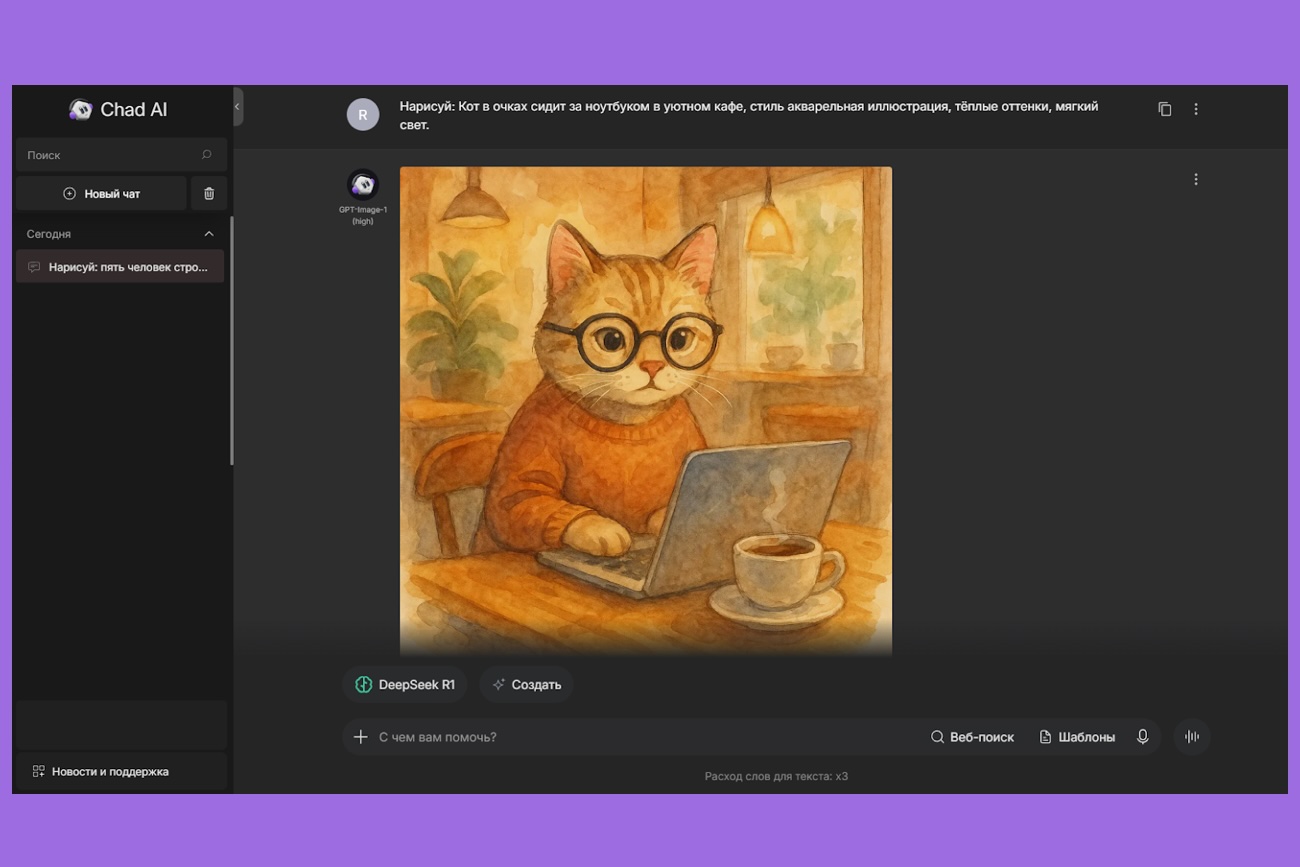Open Шаблоны templates menu
The height and width of the screenshot is (867, 1300).
coord(1077,737)
